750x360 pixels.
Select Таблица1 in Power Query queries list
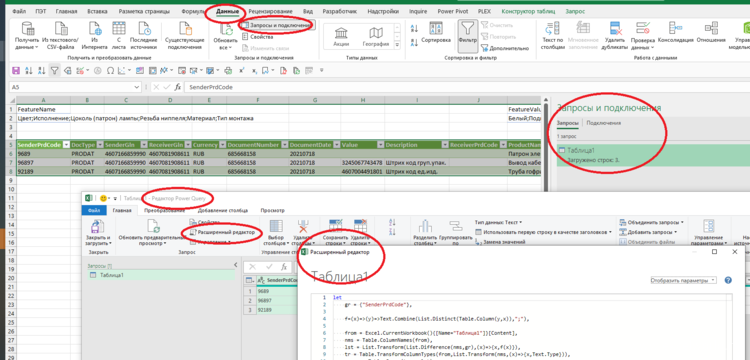(x=161, y=275)
